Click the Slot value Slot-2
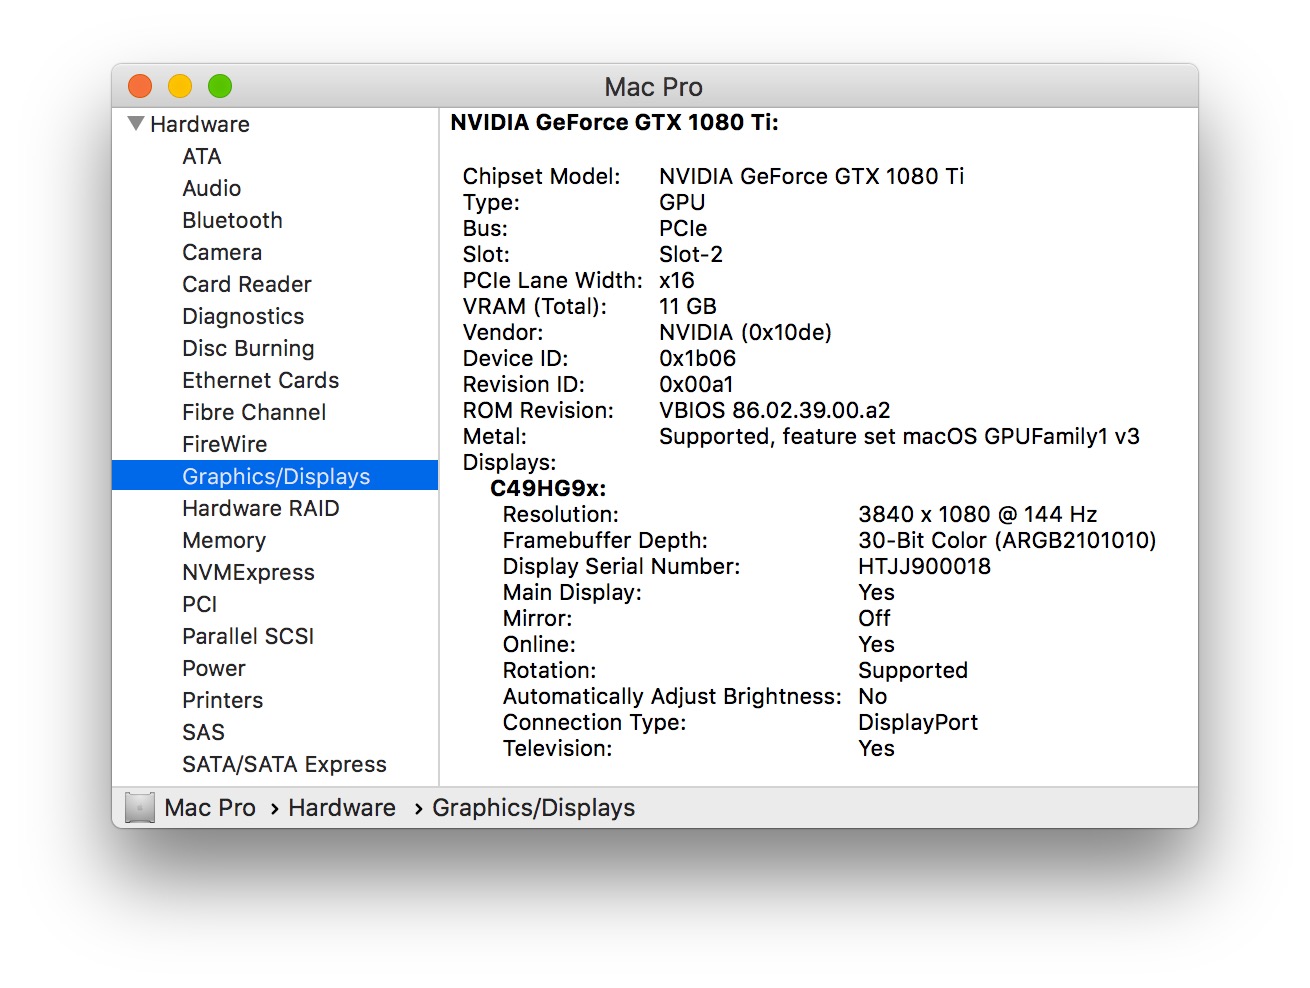The image size is (1310, 988). pyautogui.click(x=691, y=255)
